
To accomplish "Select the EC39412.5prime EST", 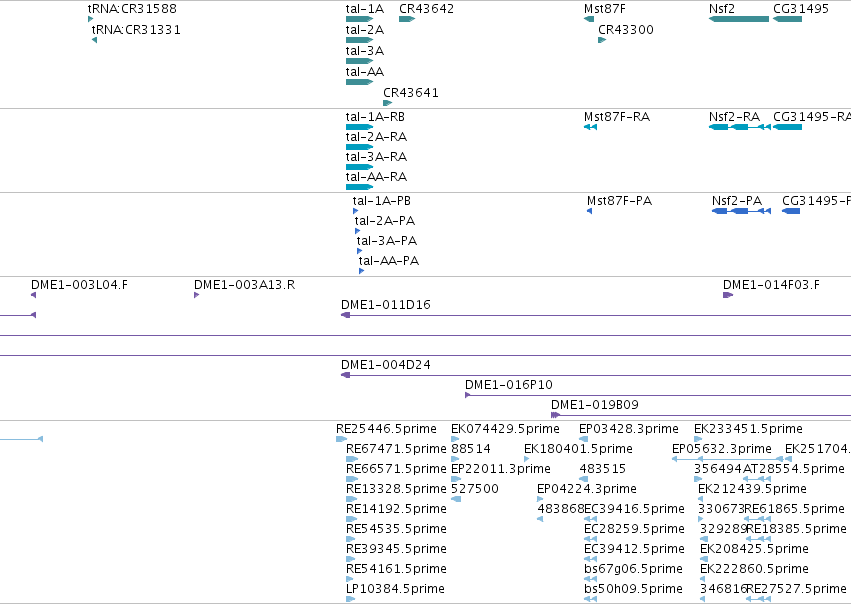I will (x=590, y=560).
